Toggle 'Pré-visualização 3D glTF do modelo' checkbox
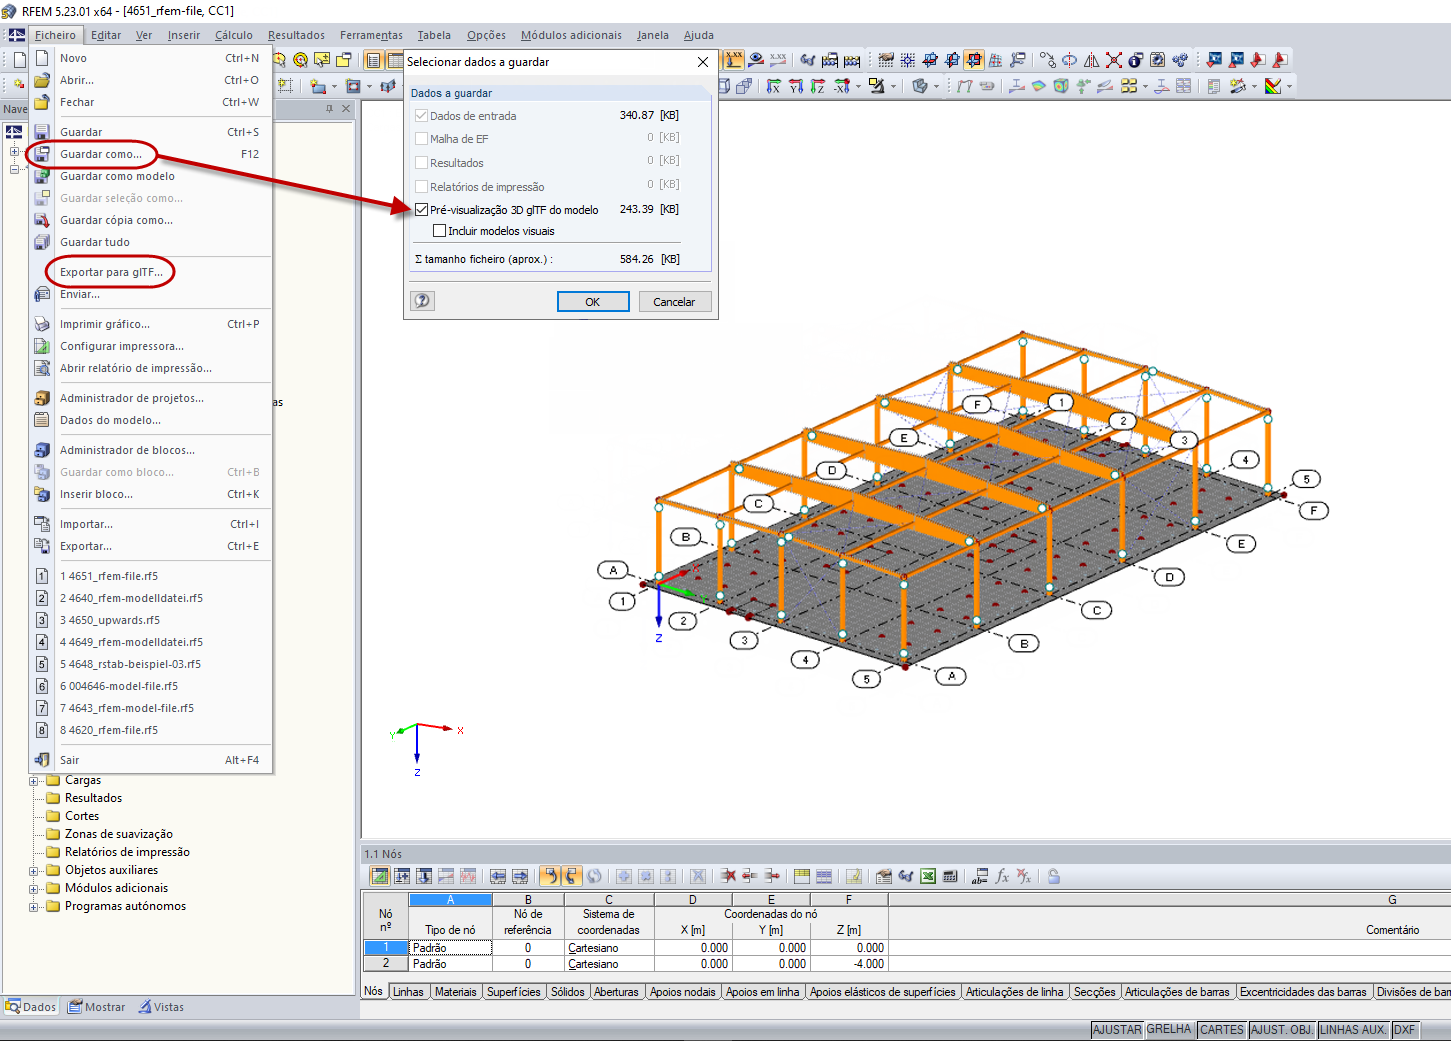Image resolution: width=1451 pixels, height=1041 pixels. click(421, 210)
